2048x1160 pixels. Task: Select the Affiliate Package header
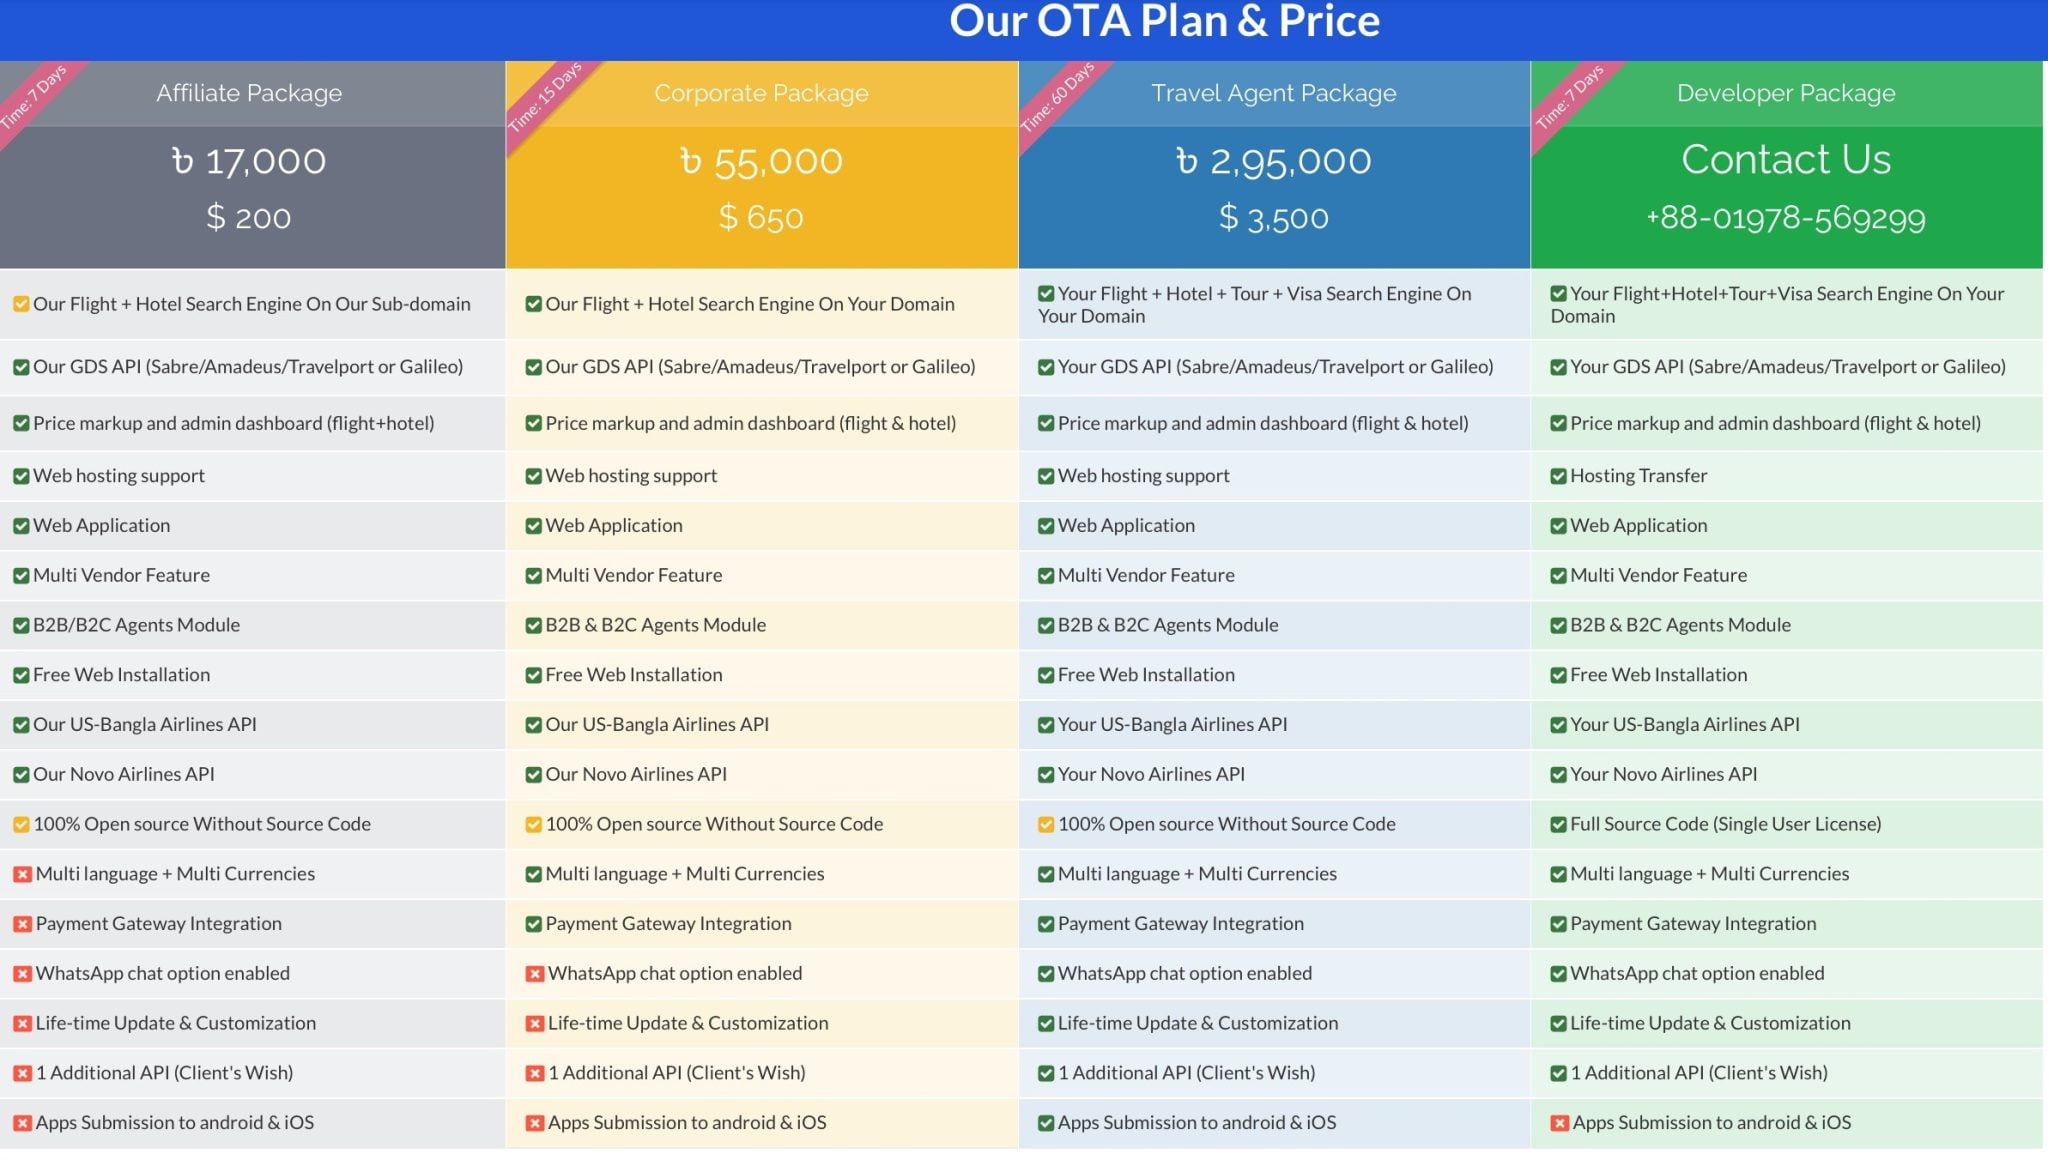pyautogui.click(x=249, y=93)
